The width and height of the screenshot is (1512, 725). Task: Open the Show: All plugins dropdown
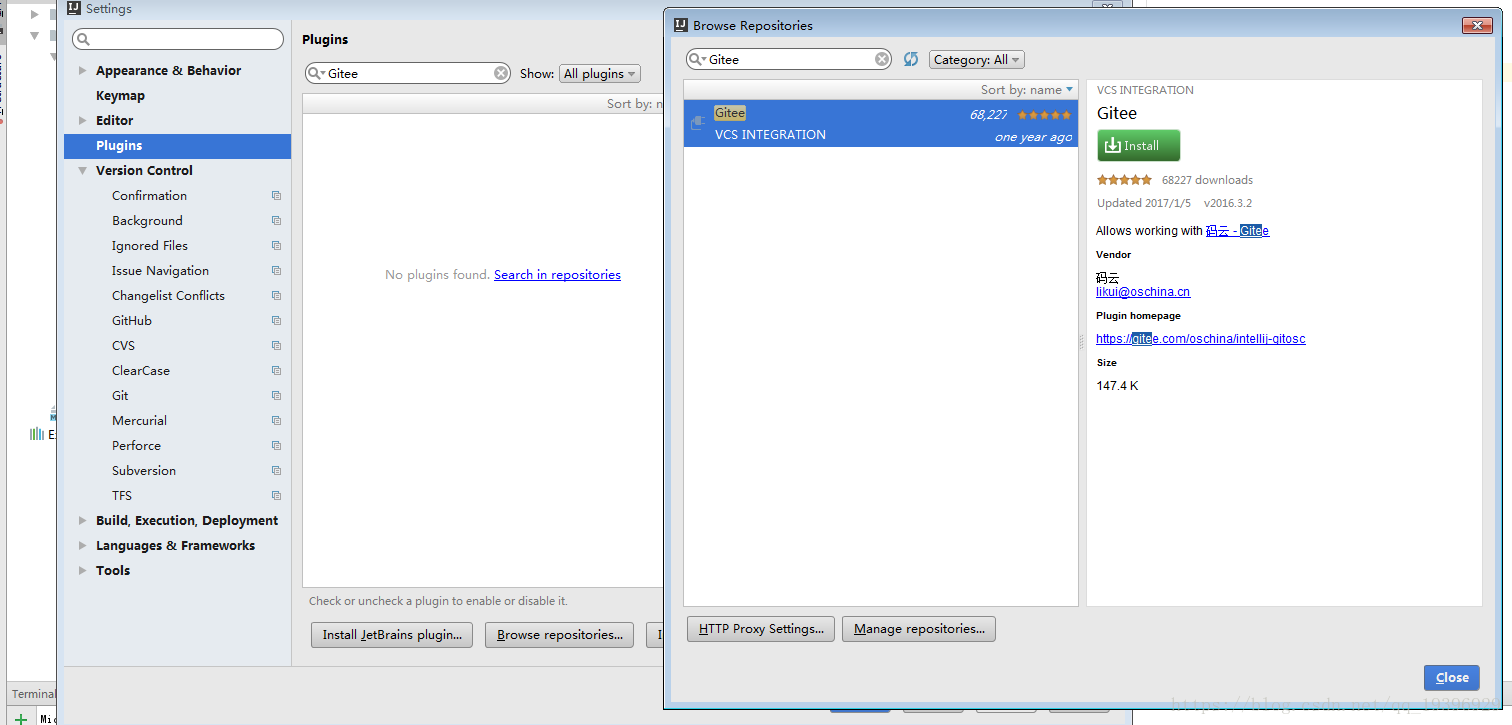pos(600,73)
